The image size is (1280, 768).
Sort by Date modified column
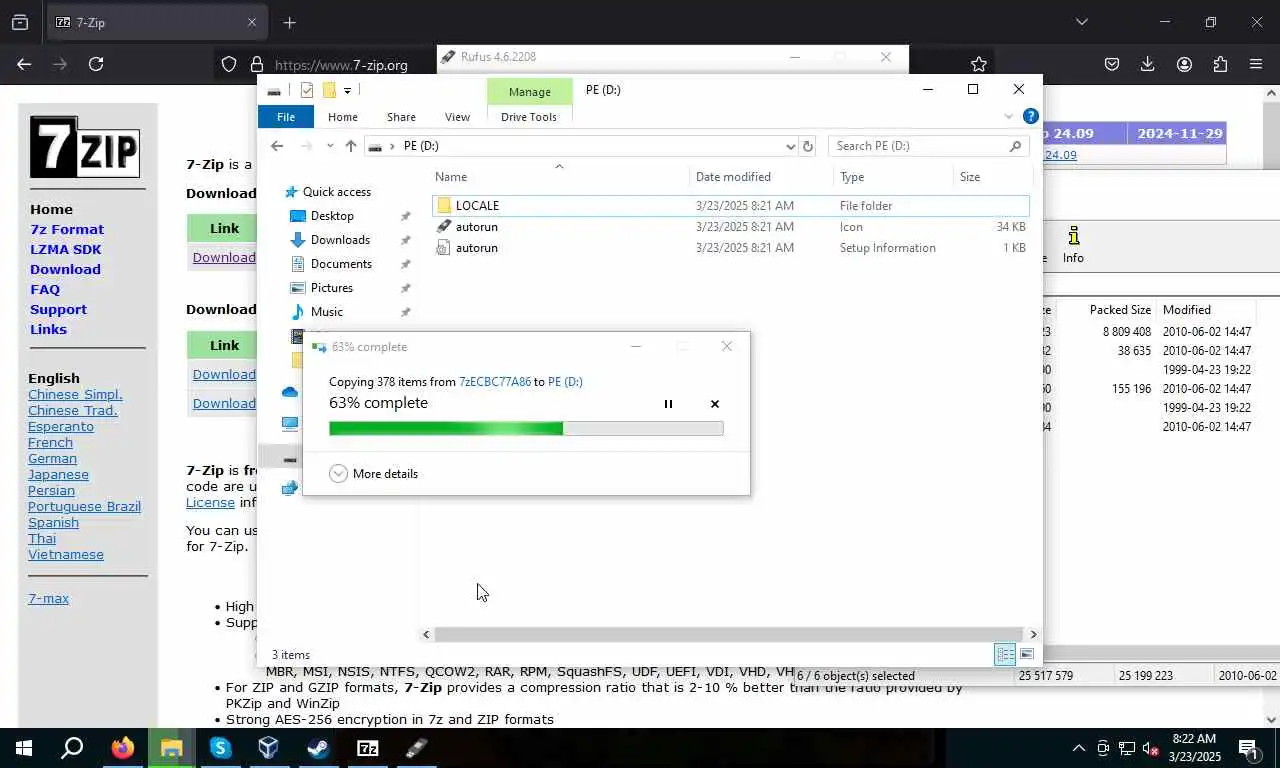point(733,177)
